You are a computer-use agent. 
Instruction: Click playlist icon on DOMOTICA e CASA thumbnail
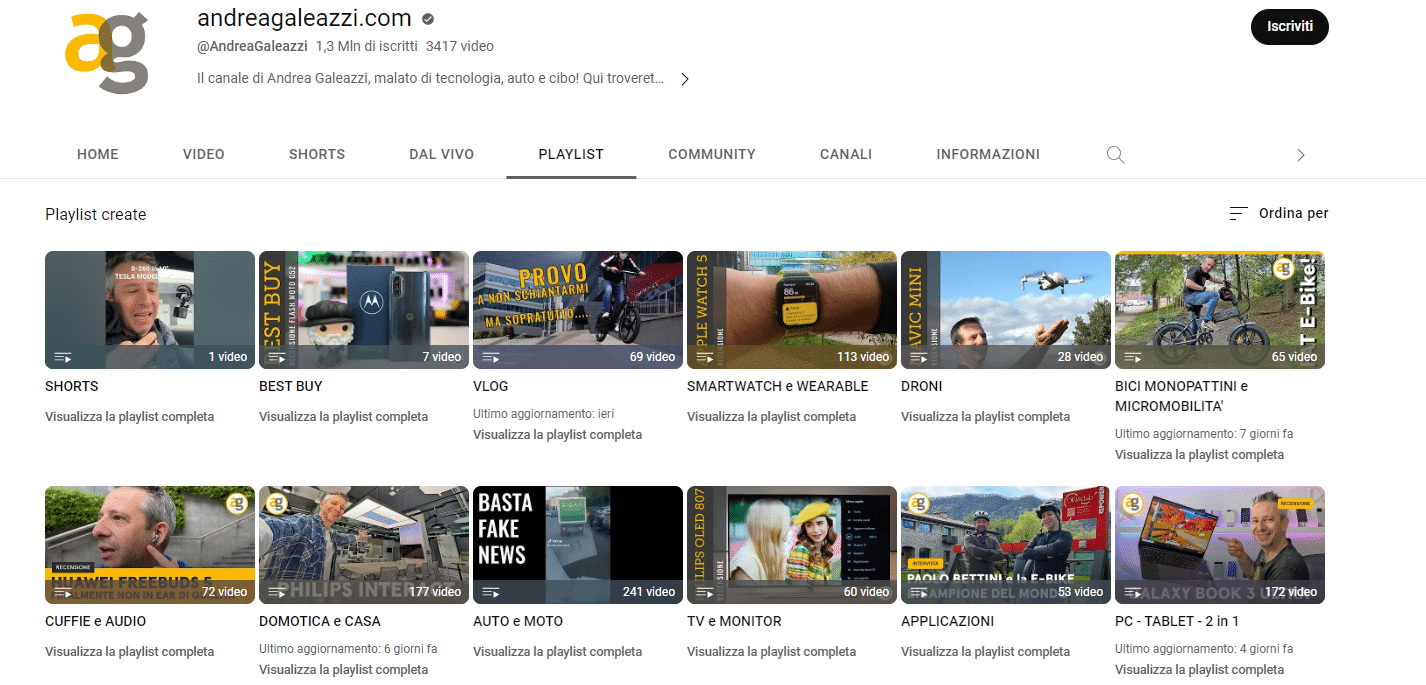(x=276, y=592)
